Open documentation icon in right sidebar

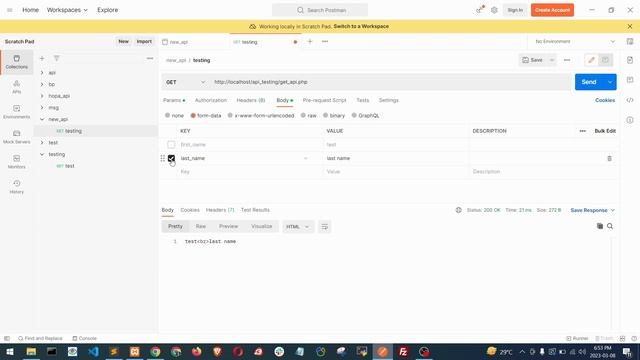630,60
